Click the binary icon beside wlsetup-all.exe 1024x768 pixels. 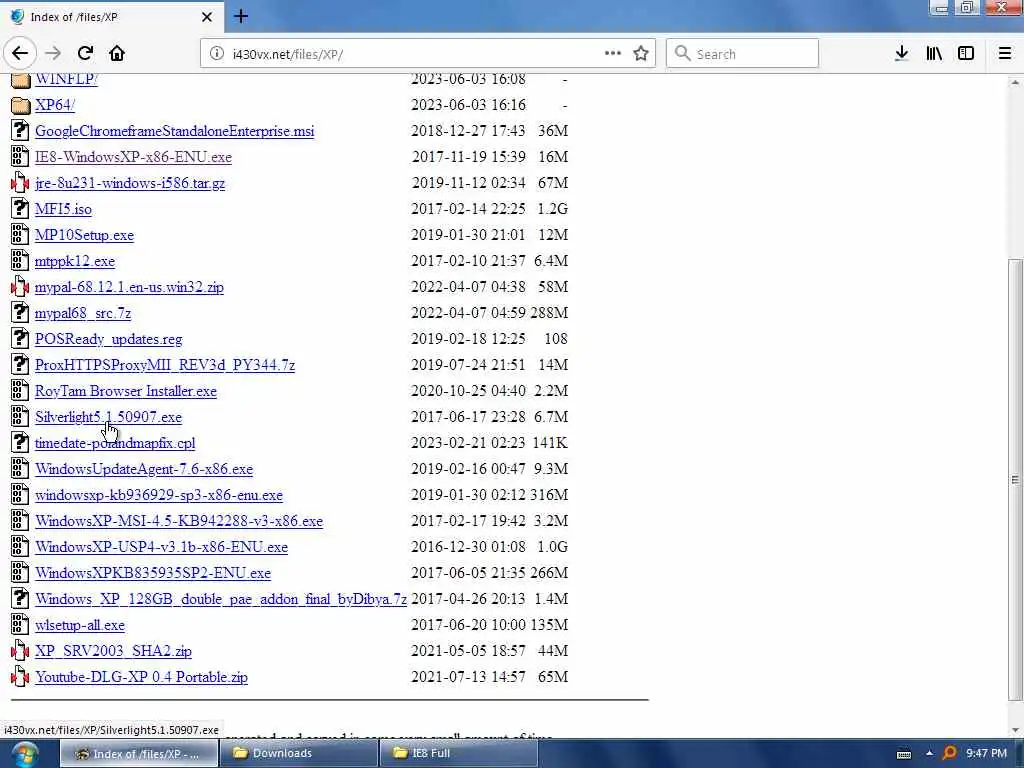point(20,625)
